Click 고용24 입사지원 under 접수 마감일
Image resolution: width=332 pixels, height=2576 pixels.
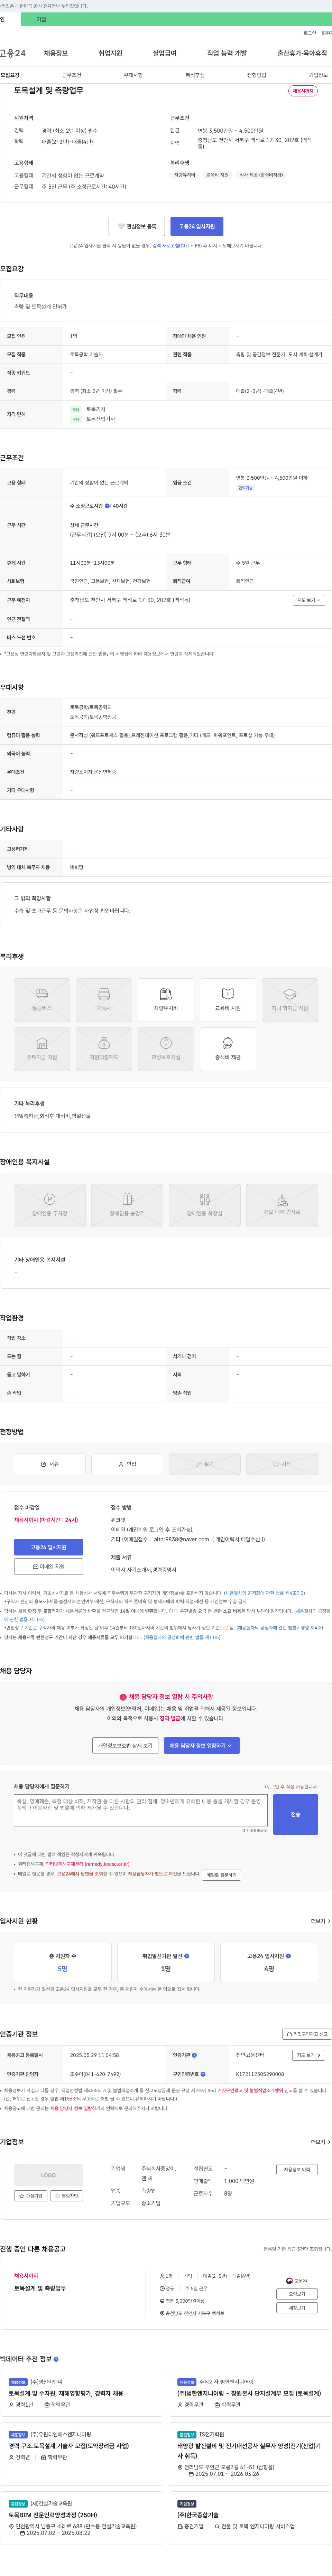tap(48, 1547)
